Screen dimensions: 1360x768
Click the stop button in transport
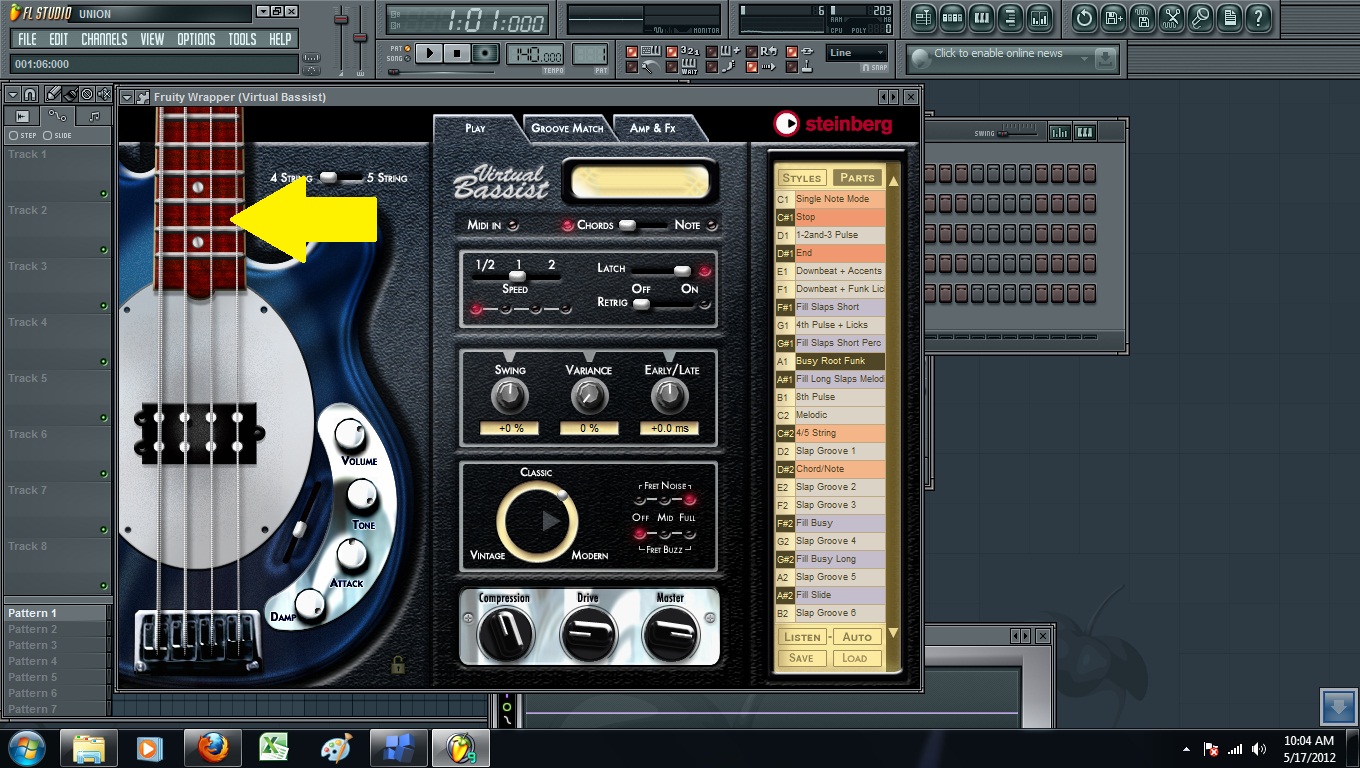457,54
